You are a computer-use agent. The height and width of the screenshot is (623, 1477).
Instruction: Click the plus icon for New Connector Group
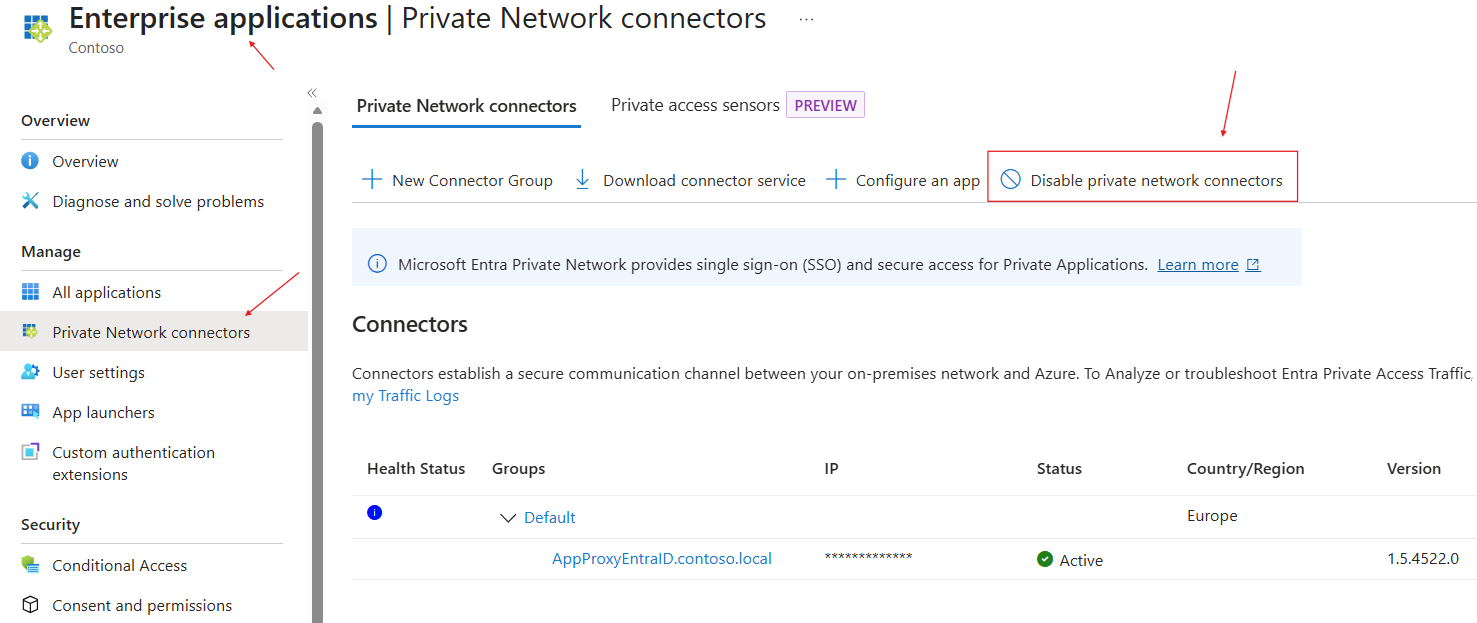(x=372, y=180)
